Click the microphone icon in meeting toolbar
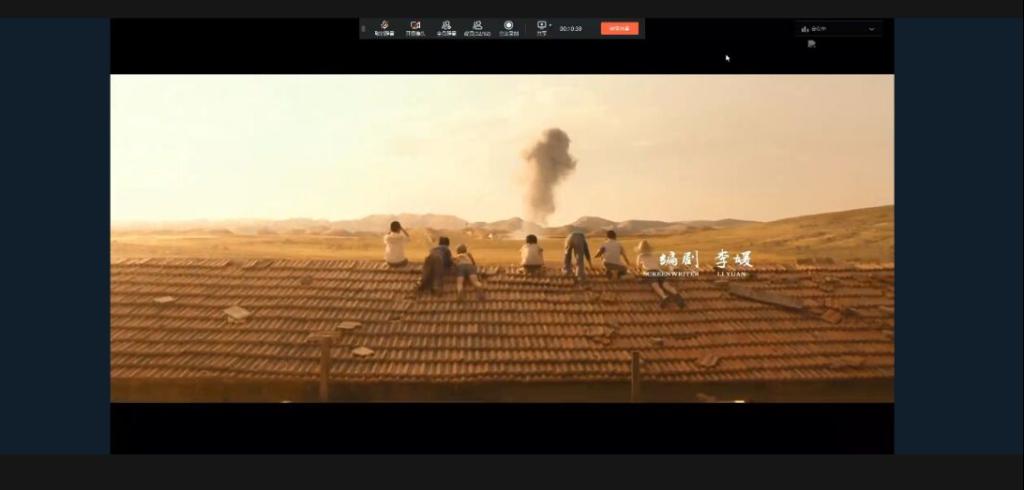 [x=384, y=26]
